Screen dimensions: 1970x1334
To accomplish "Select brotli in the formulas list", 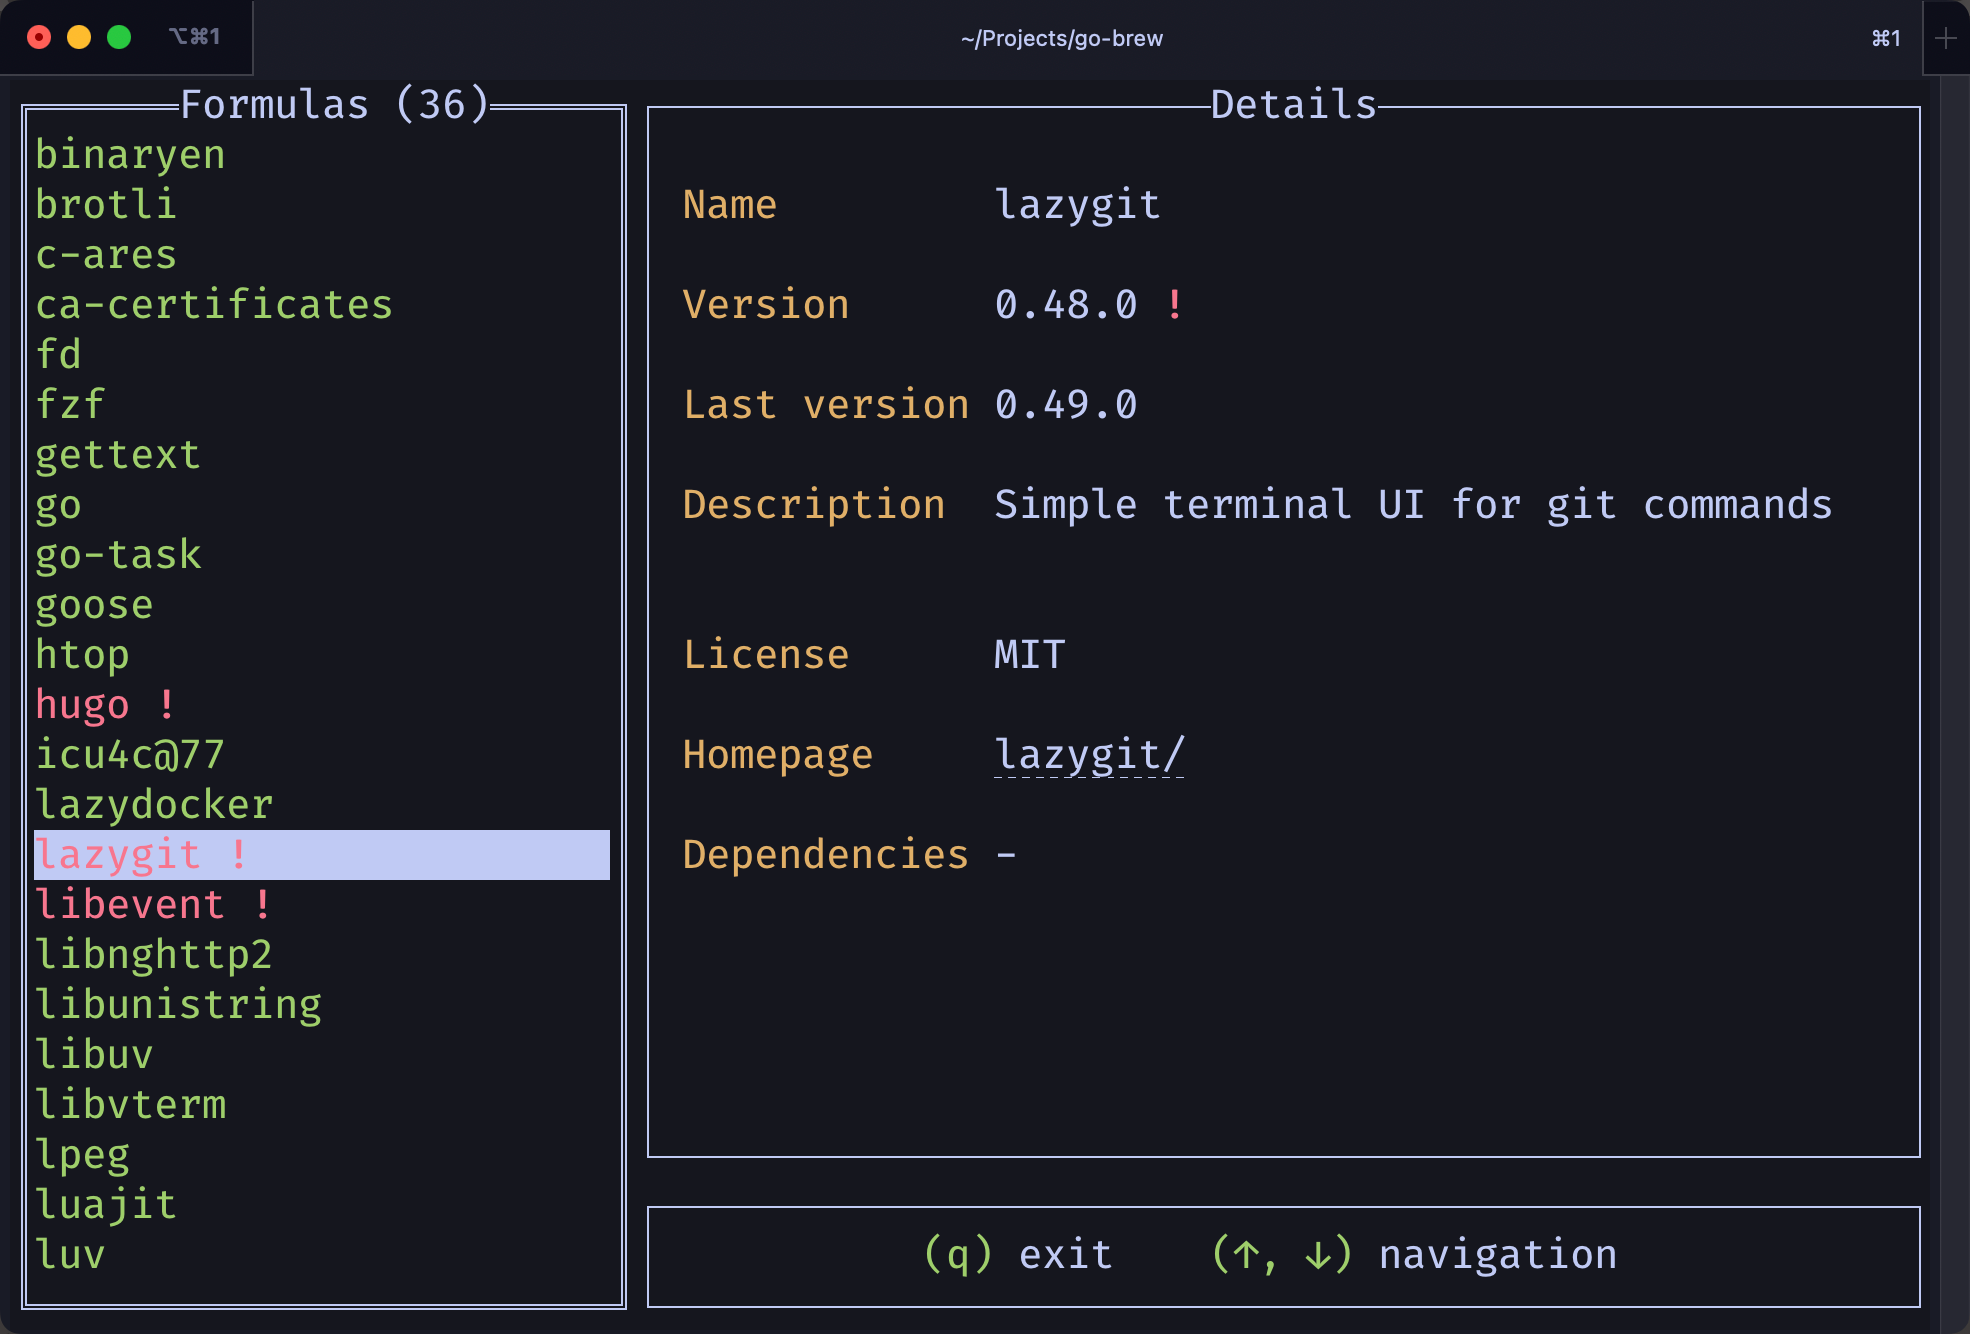I will (x=322, y=205).
